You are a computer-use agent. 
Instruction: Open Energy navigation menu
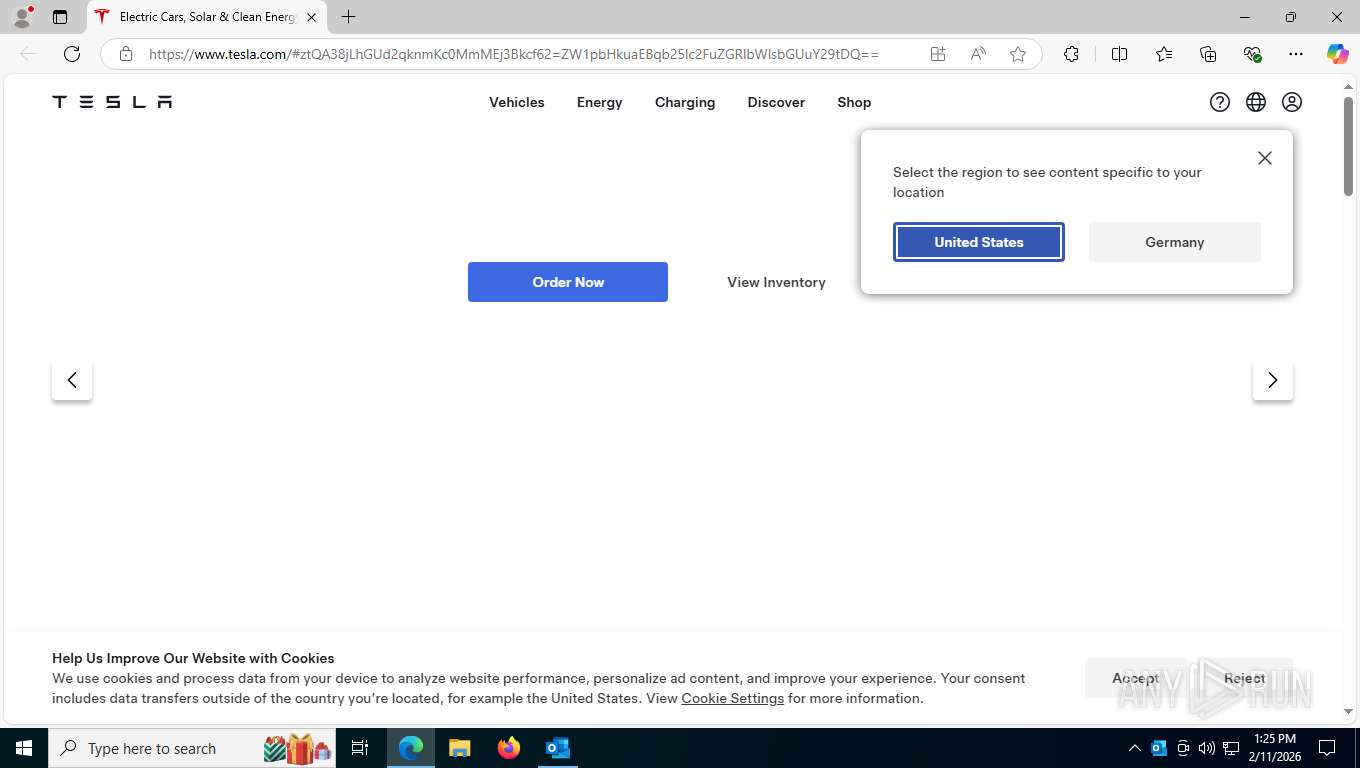click(600, 102)
